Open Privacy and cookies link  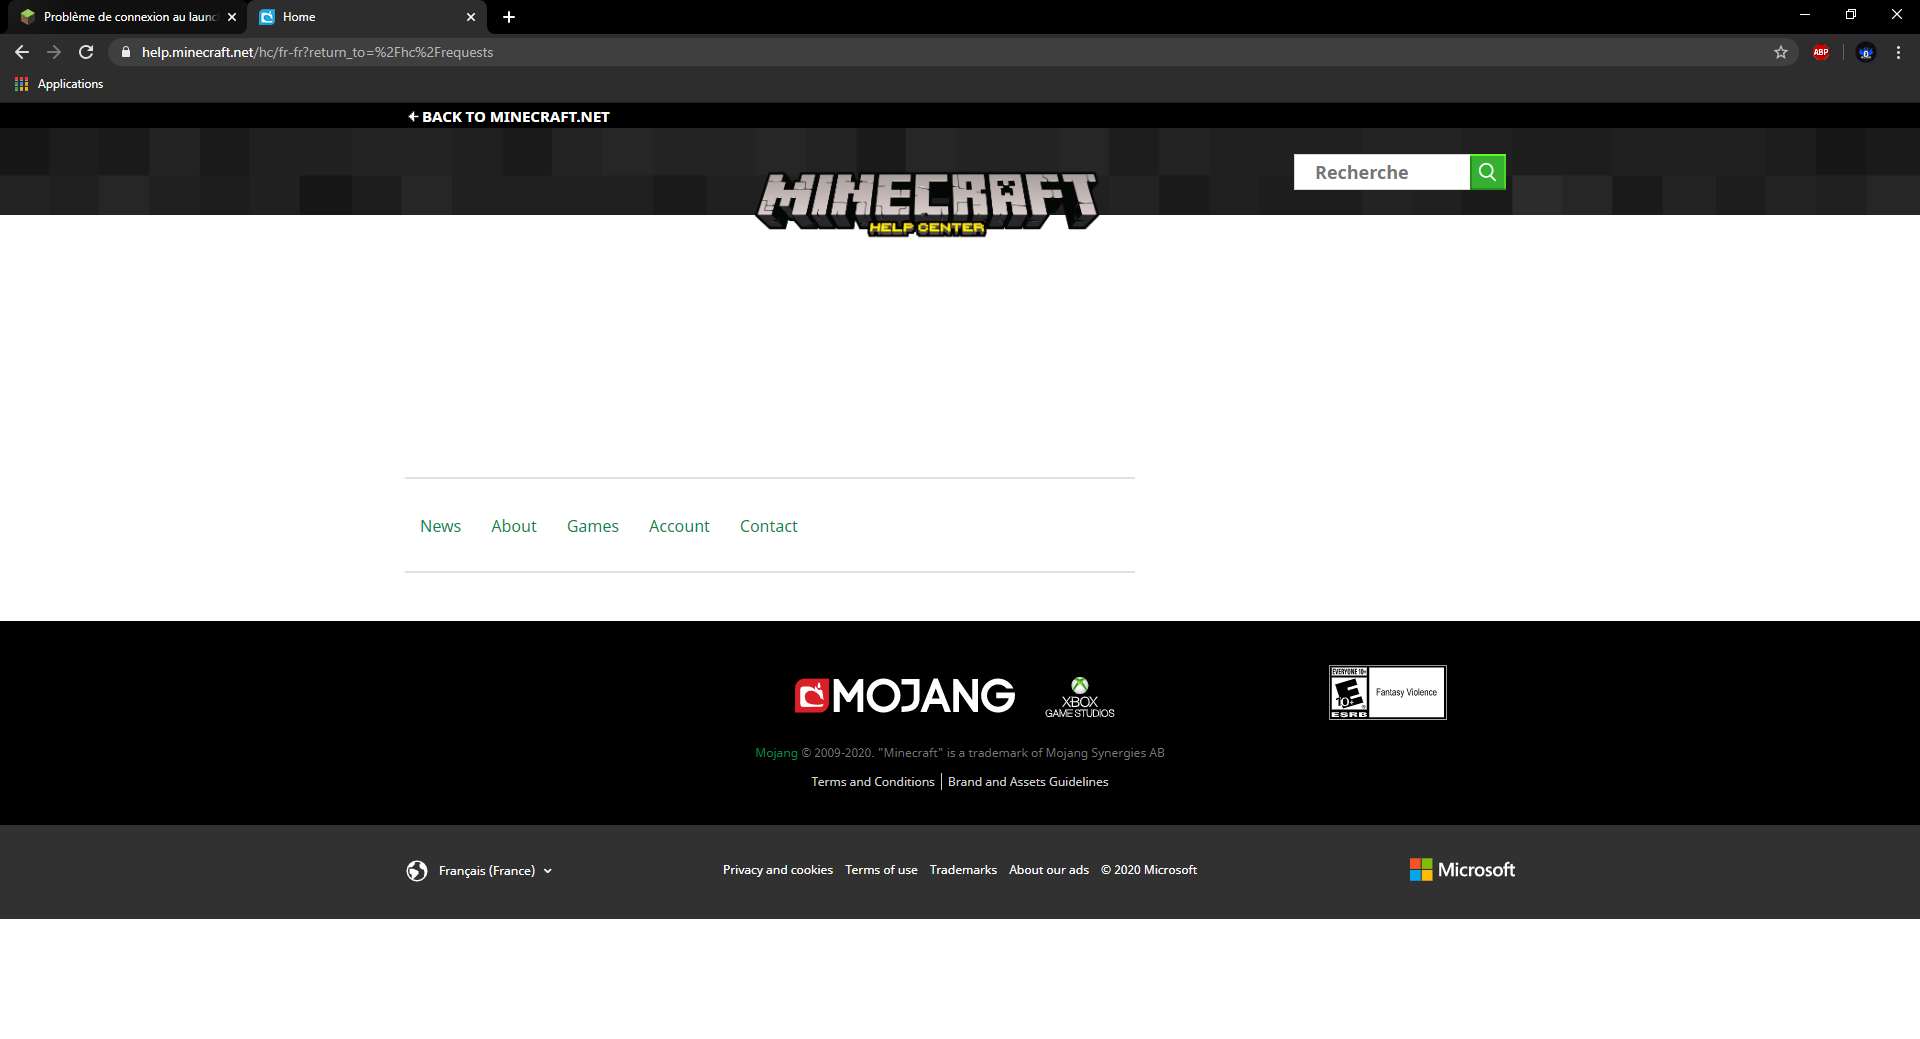click(x=778, y=870)
